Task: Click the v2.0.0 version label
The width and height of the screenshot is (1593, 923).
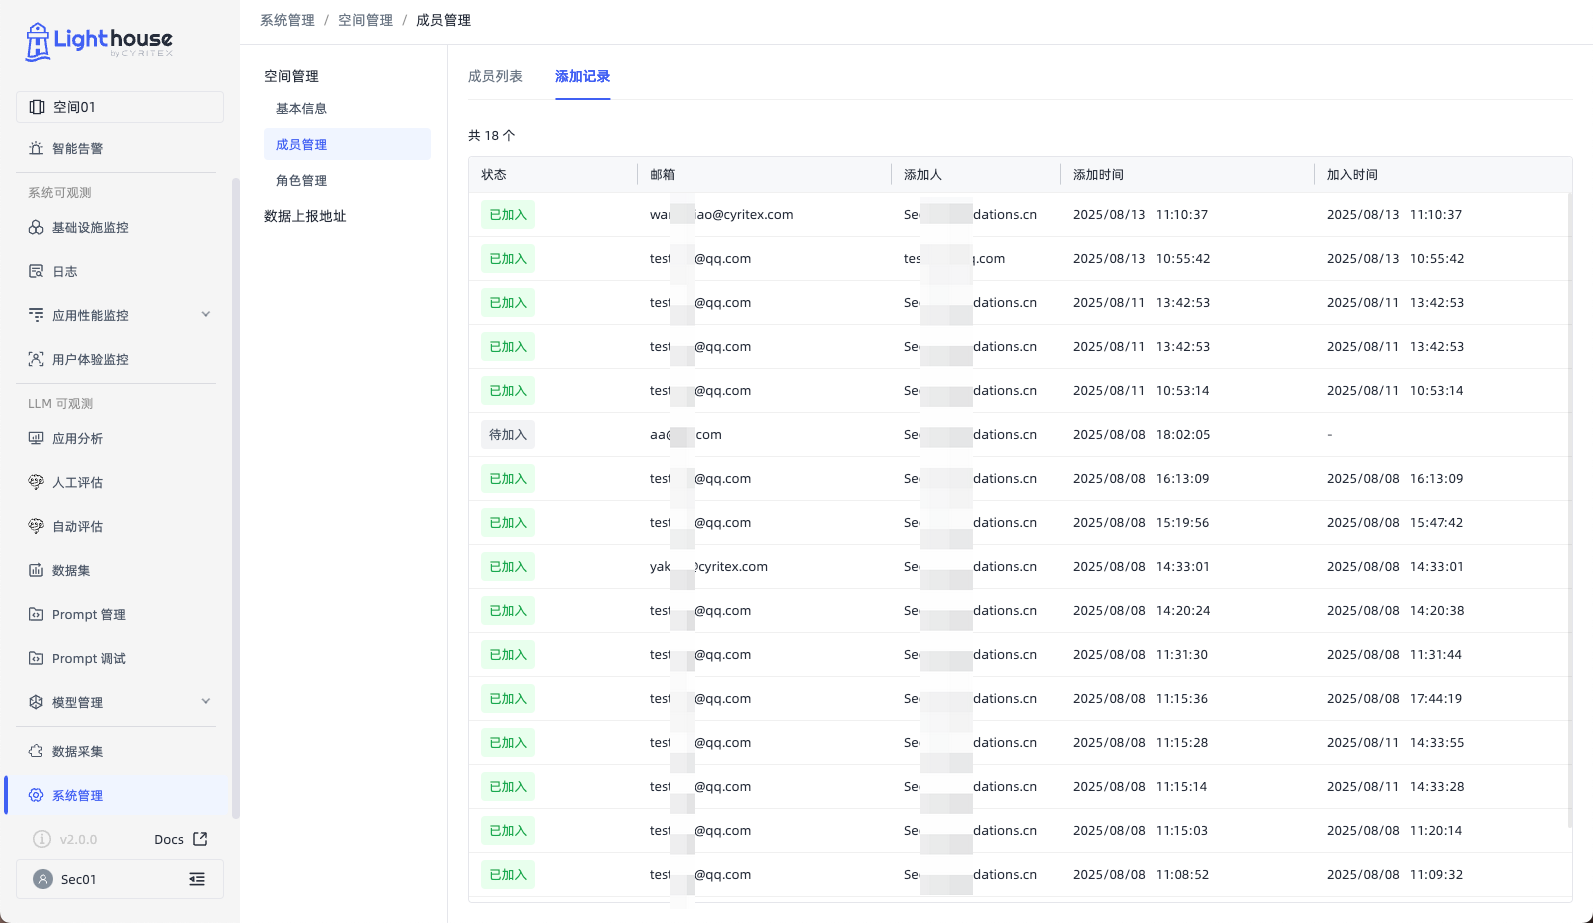Action: (x=78, y=839)
